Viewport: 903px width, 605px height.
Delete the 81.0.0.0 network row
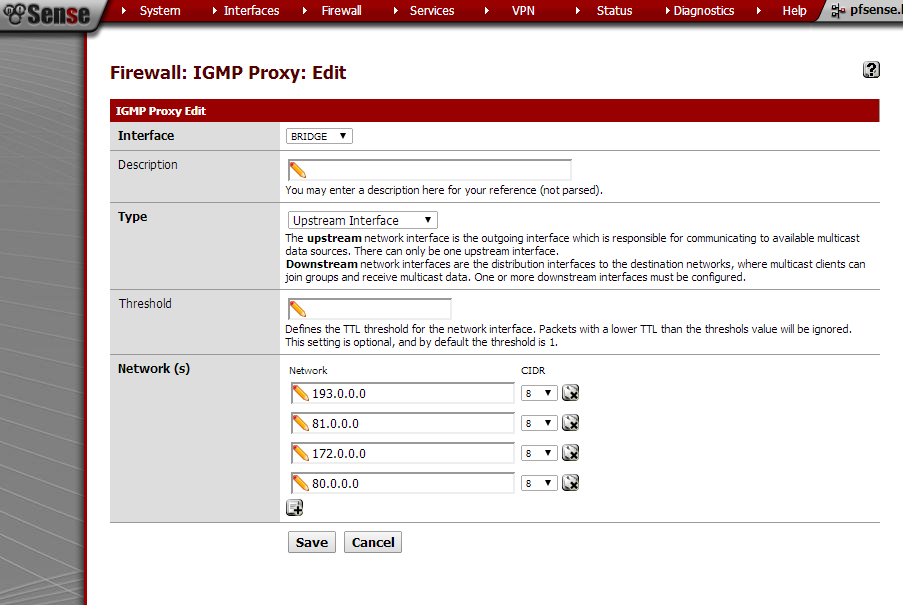tap(570, 423)
